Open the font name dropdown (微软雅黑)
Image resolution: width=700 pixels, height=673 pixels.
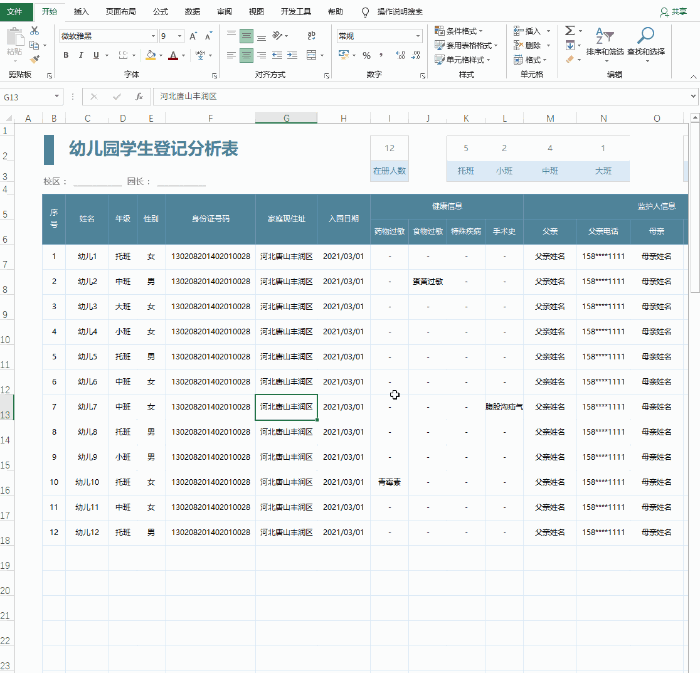click(153, 36)
